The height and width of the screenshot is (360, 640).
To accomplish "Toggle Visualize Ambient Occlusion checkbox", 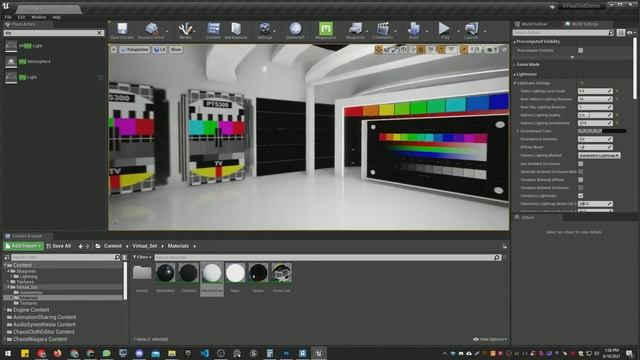I will 580,188.
